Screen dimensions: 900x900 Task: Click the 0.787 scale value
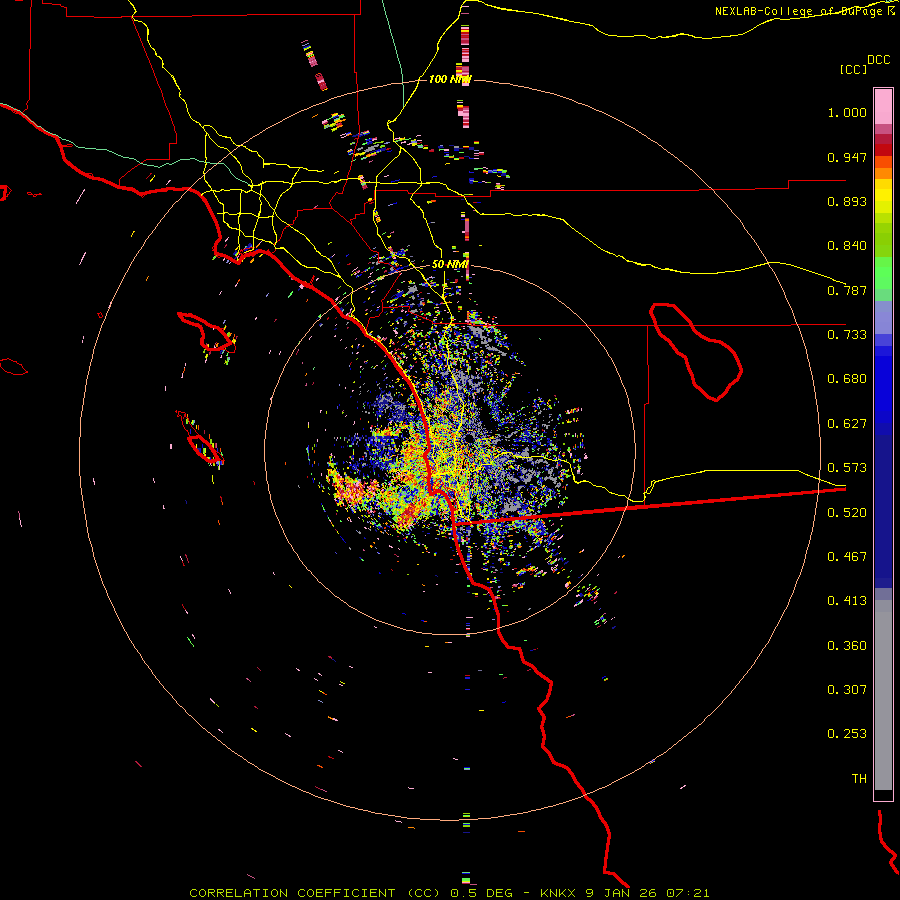pyautogui.click(x=847, y=290)
